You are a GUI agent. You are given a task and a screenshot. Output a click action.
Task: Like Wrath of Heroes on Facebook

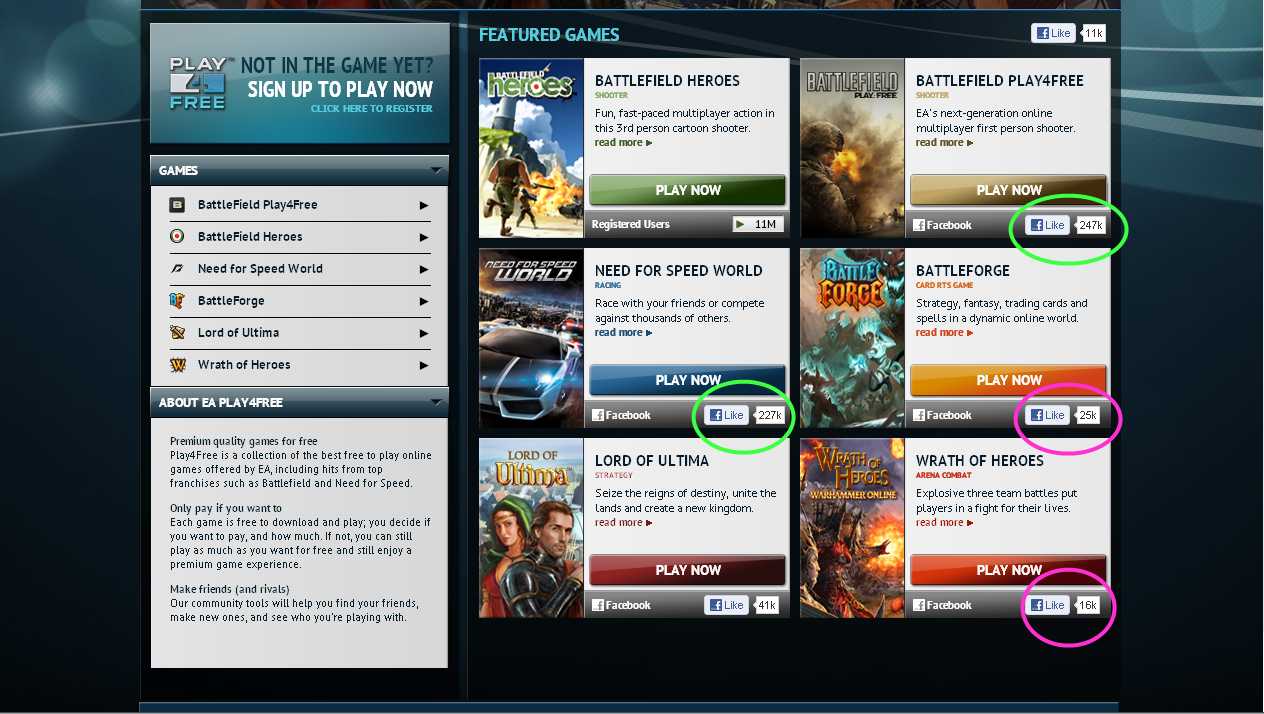[1048, 605]
